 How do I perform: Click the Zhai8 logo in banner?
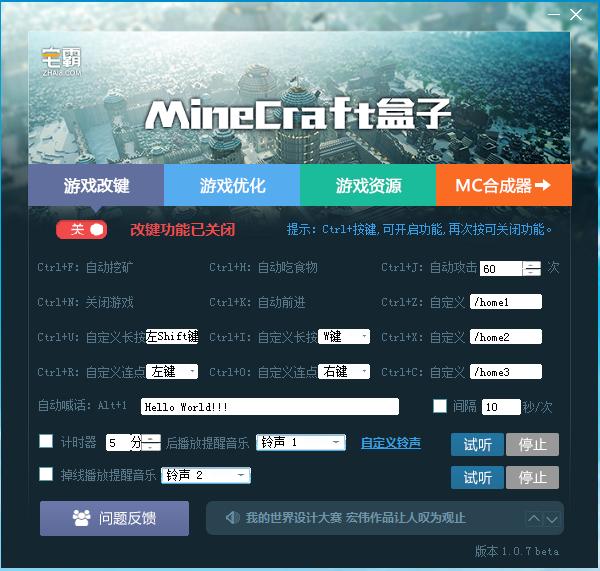[61, 62]
